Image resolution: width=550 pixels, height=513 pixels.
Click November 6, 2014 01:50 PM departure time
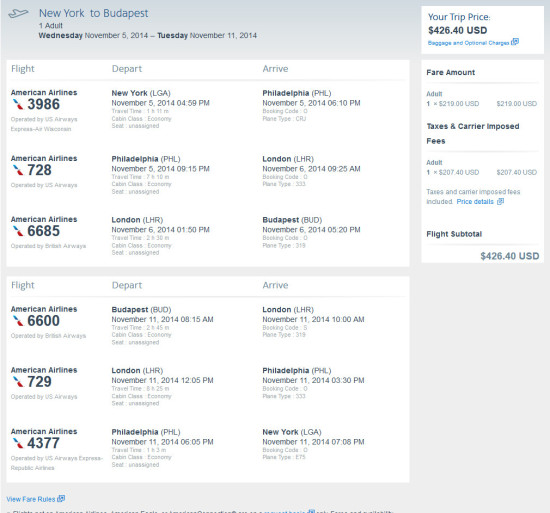pos(160,230)
